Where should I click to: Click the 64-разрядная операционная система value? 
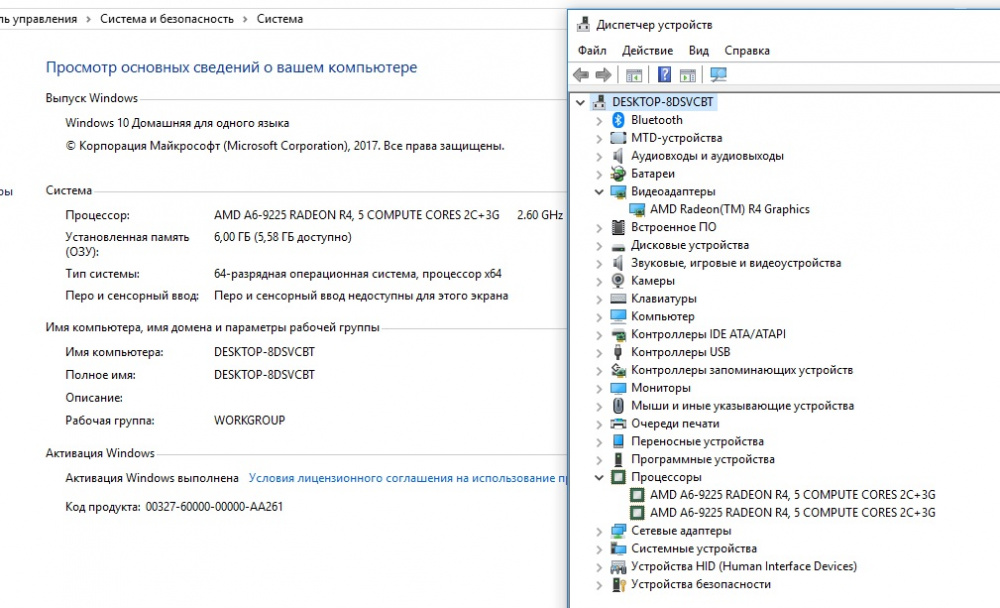(x=358, y=274)
